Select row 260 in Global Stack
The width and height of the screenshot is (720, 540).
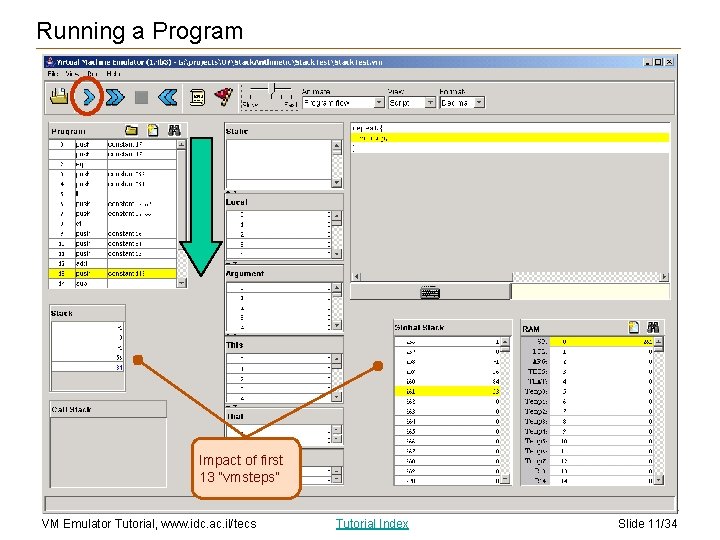pyautogui.click(x=447, y=382)
